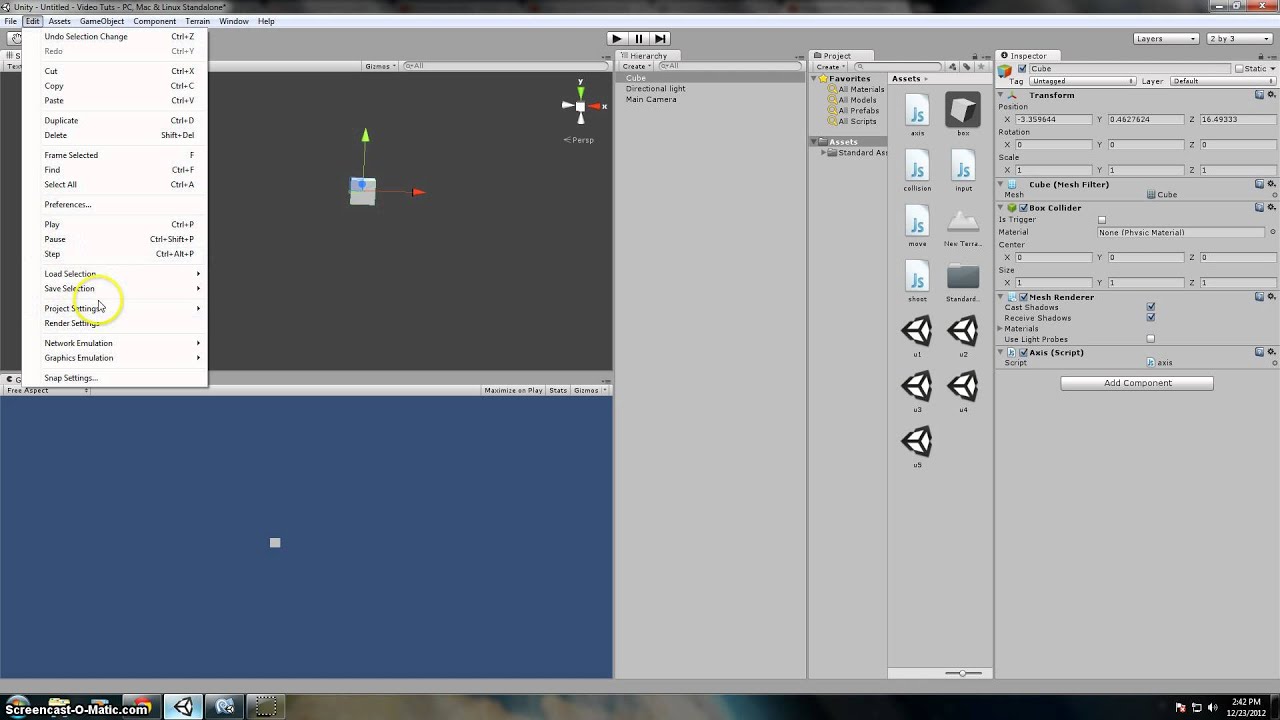
Task: Disable Cast Shadows checkbox
Action: (x=1151, y=307)
